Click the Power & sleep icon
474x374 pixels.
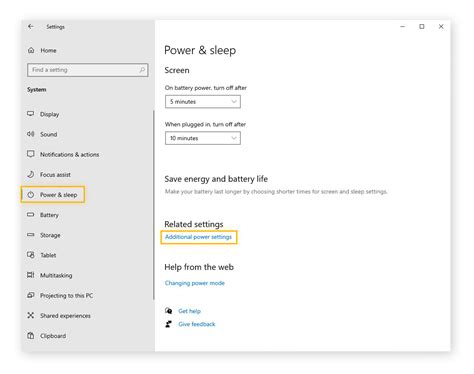[x=31, y=195]
